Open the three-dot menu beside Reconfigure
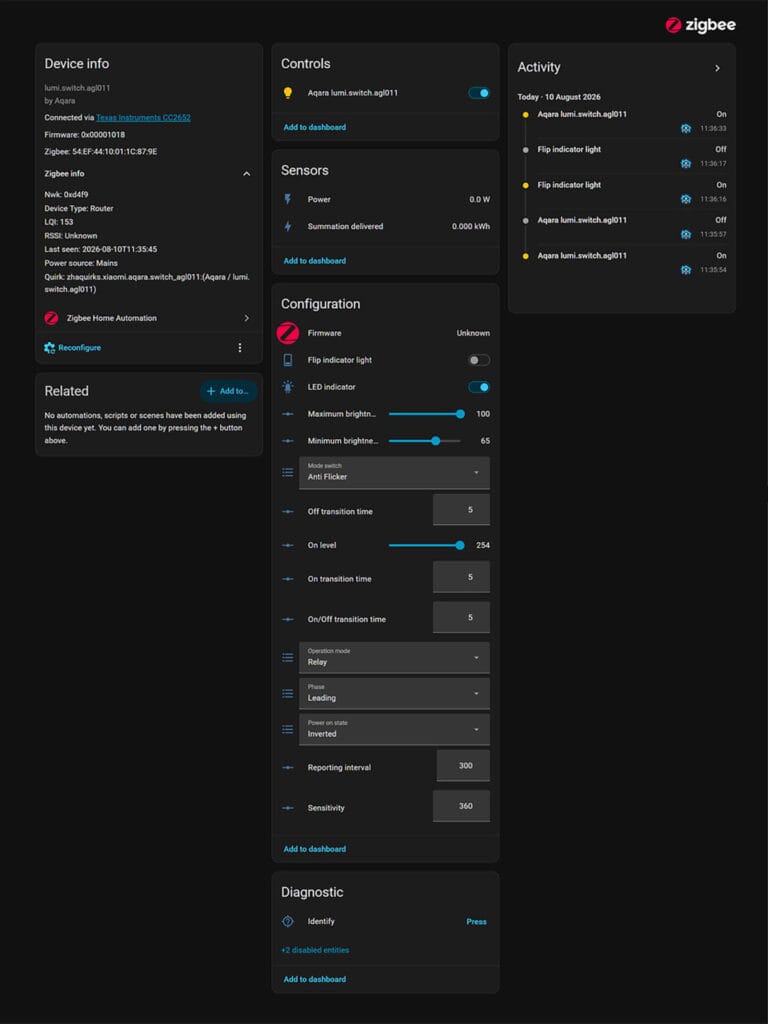Image resolution: width=768 pixels, height=1024 pixels. point(240,347)
